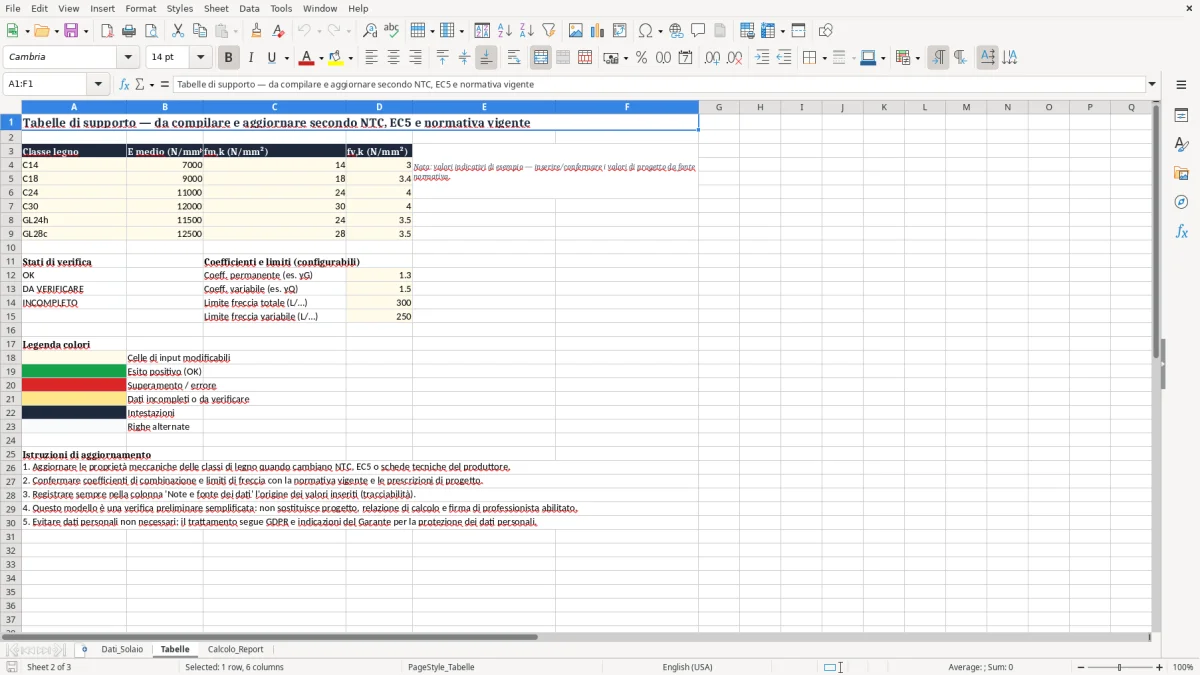Click the Select Function sigma button

[x=140, y=84]
